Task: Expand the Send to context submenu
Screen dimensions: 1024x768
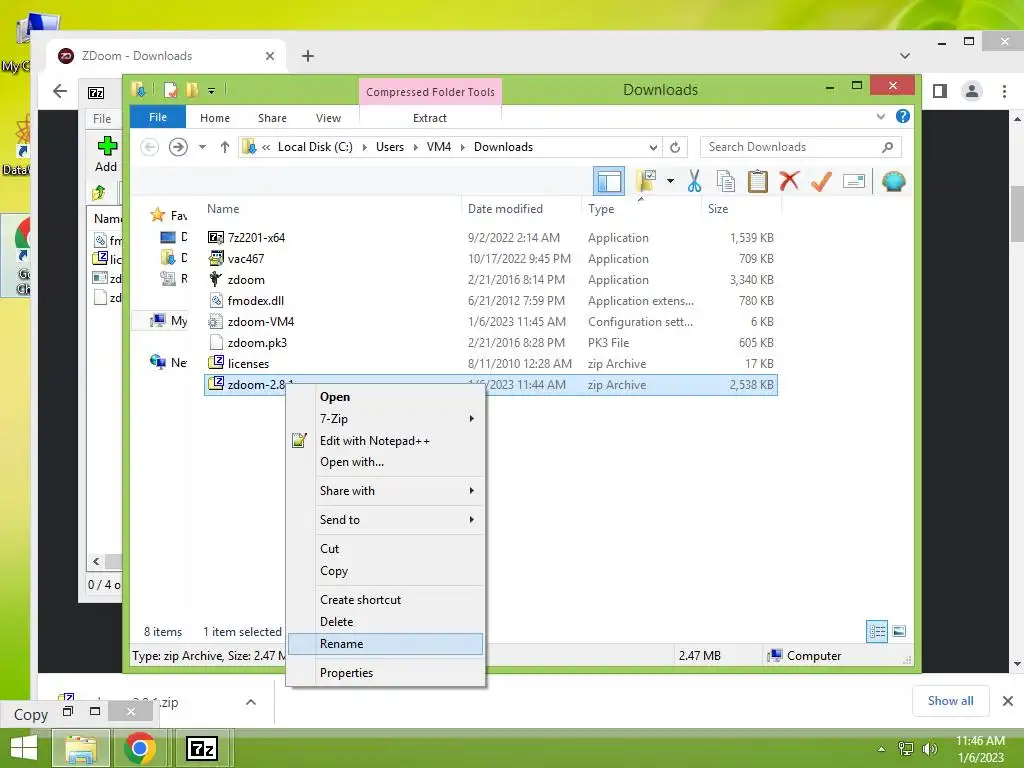Action: click(x=385, y=520)
